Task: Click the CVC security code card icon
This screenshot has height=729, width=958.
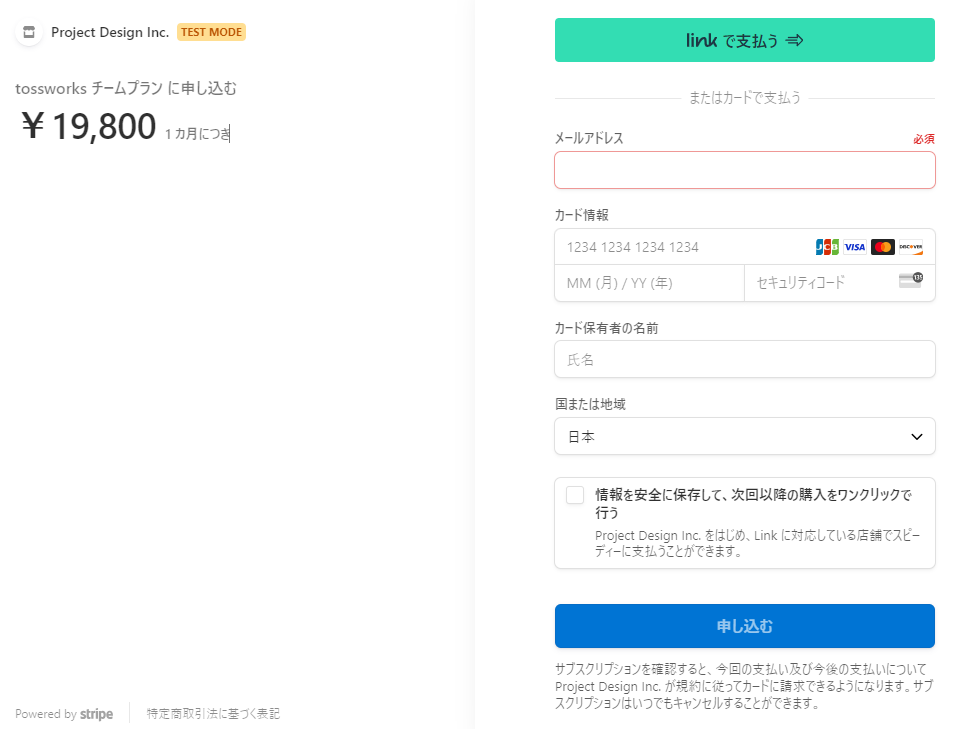Action: (x=910, y=280)
